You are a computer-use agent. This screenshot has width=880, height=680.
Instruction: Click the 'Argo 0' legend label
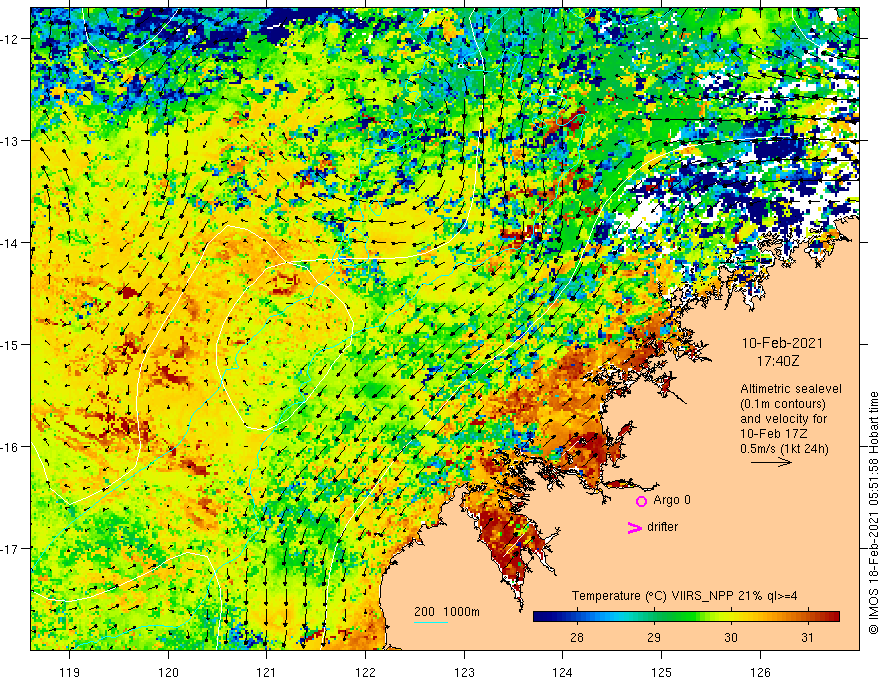(672, 500)
